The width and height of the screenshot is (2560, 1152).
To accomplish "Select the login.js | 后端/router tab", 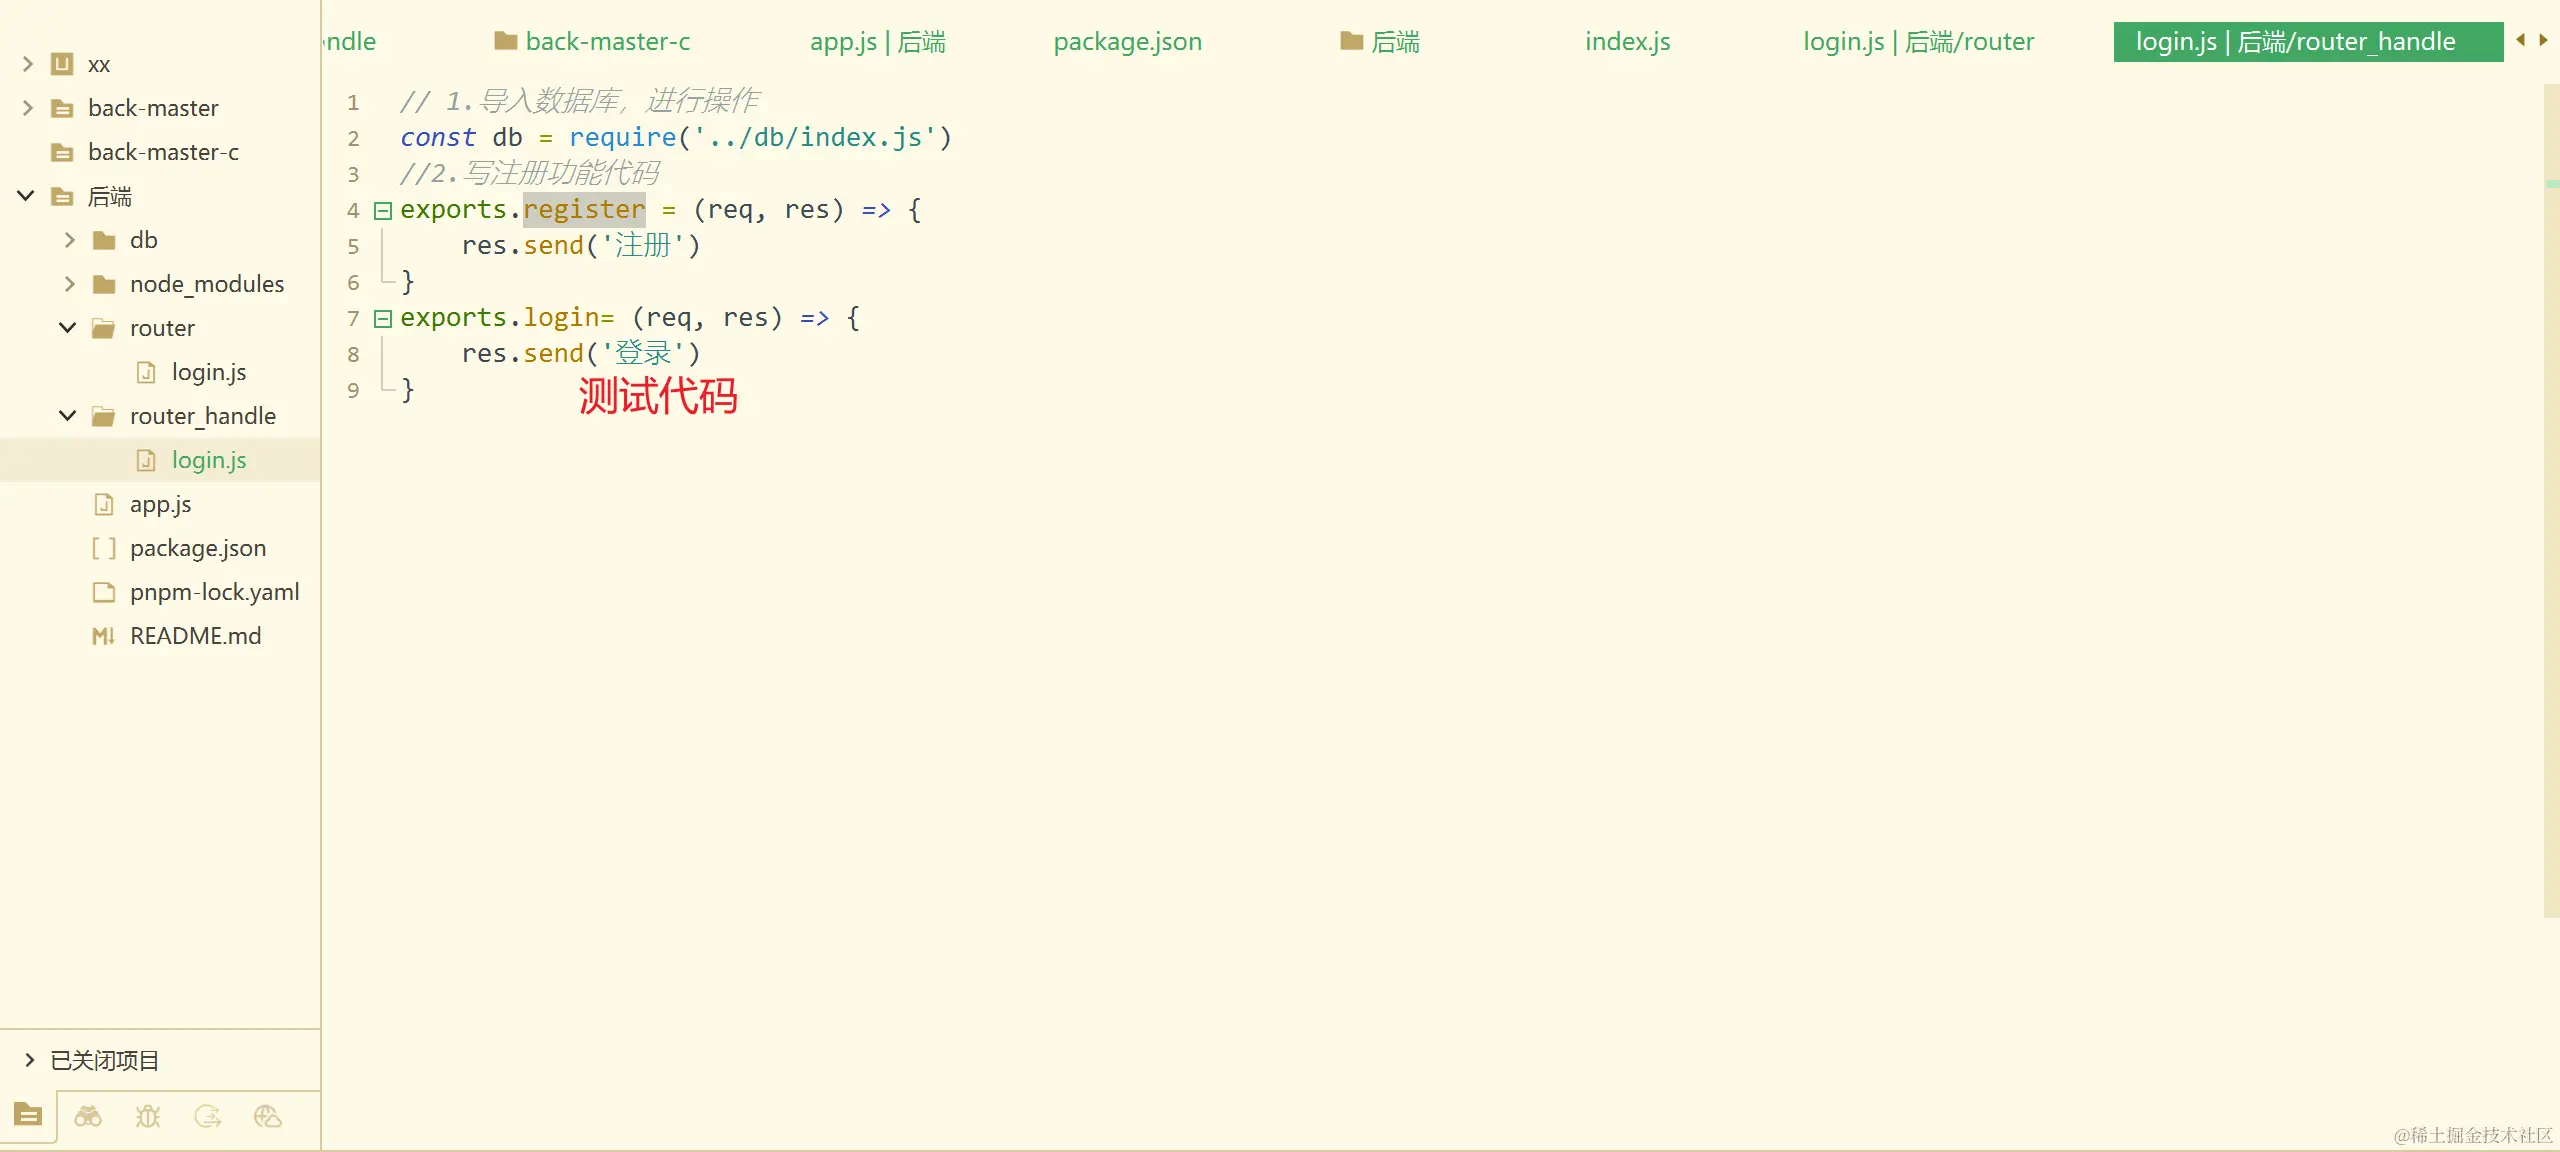I will [x=1918, y=41].
